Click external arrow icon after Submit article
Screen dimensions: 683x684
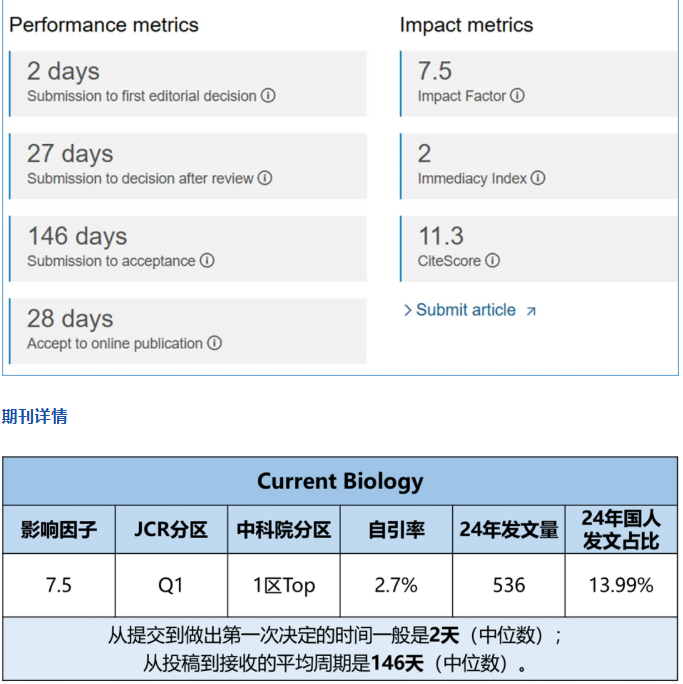tap(531, 311)
